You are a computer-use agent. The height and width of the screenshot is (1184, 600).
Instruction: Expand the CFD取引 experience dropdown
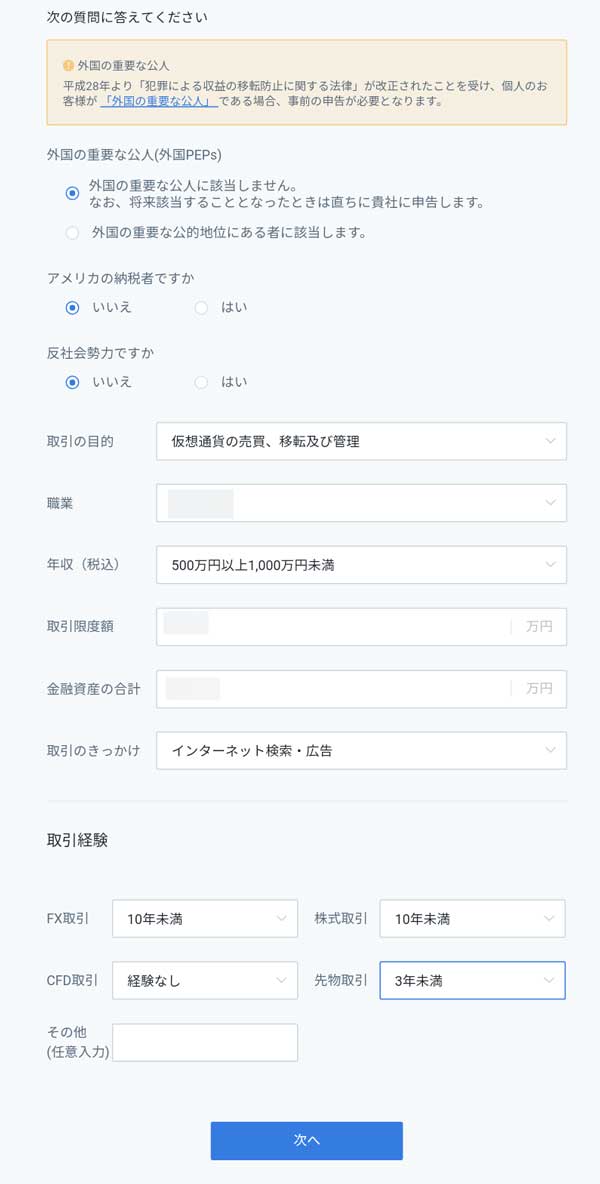(x=205, y=981)
